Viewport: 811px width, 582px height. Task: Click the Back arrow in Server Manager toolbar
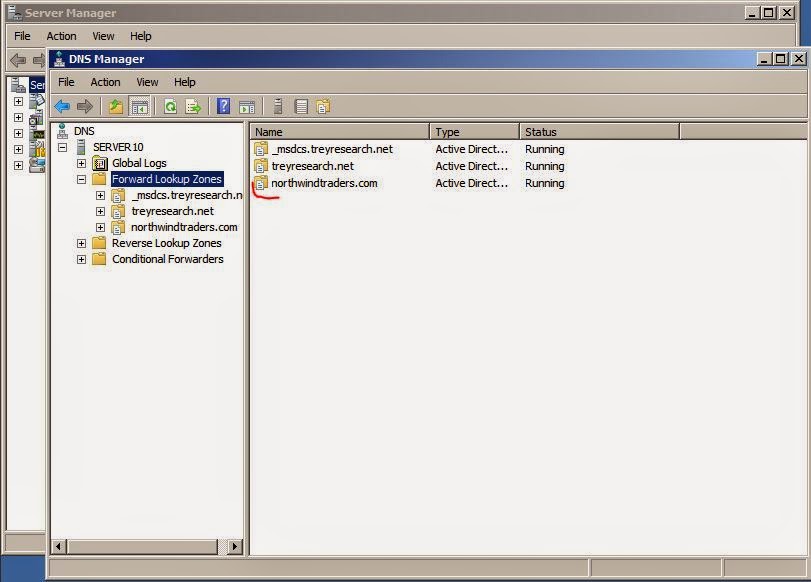coord(18,60)
